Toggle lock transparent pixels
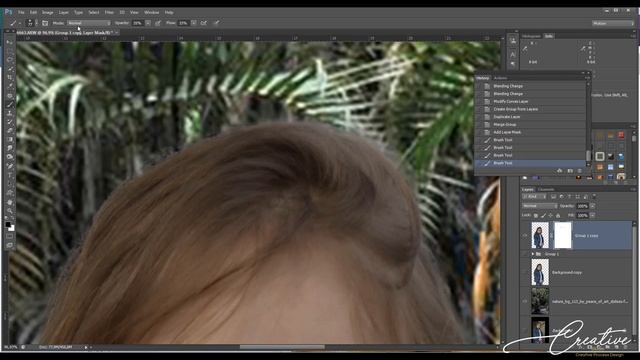 [x=536, y=215]
